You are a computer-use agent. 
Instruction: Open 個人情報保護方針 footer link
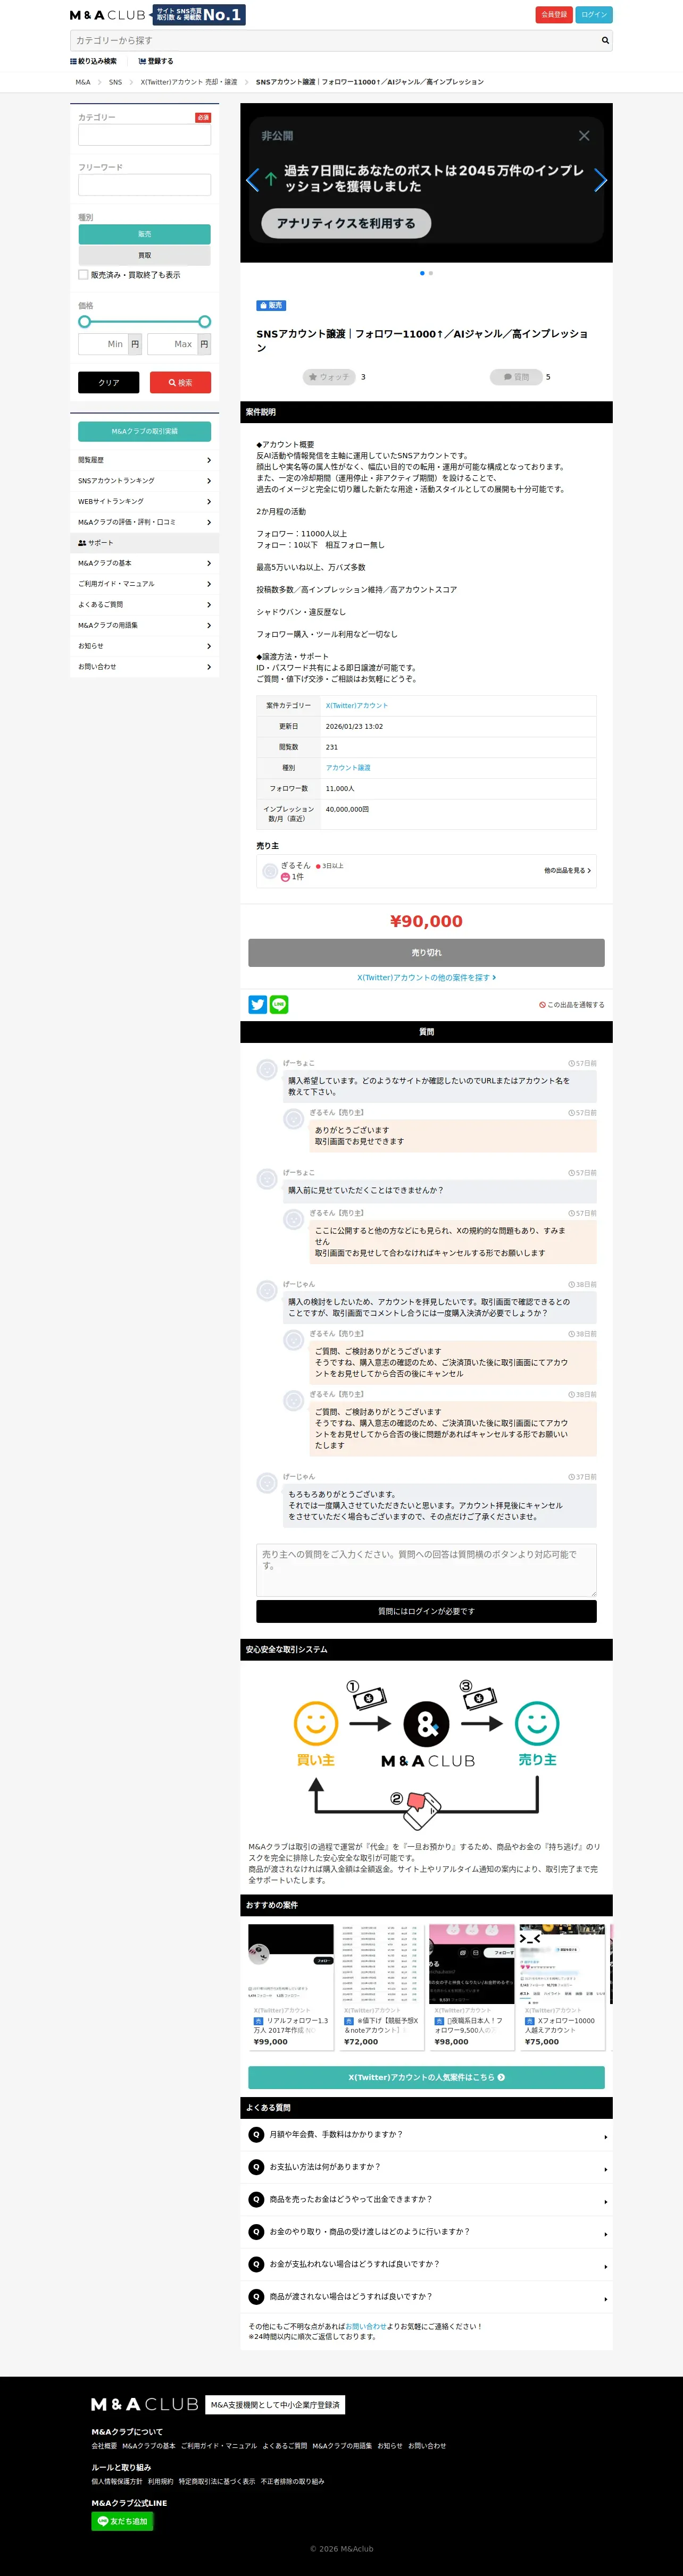tap(117, 2481)
